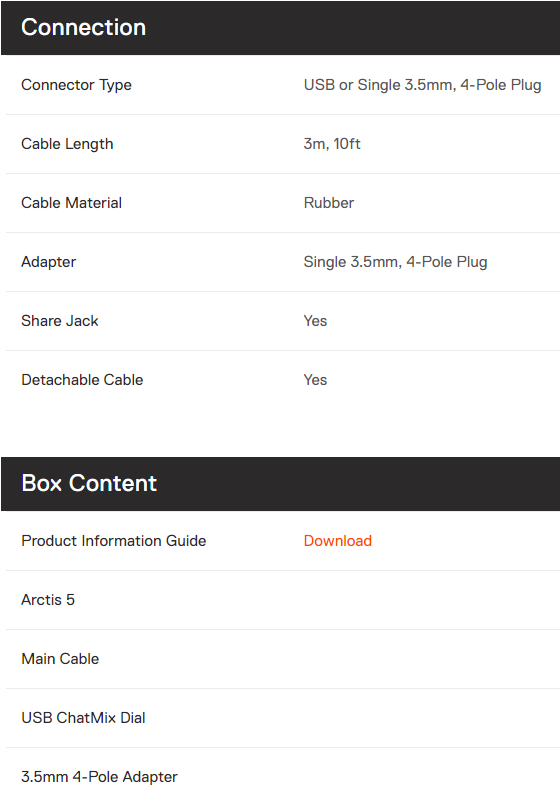Click the Product Information Guide label
The image size is (560, 811).
(x=114, y=540)
